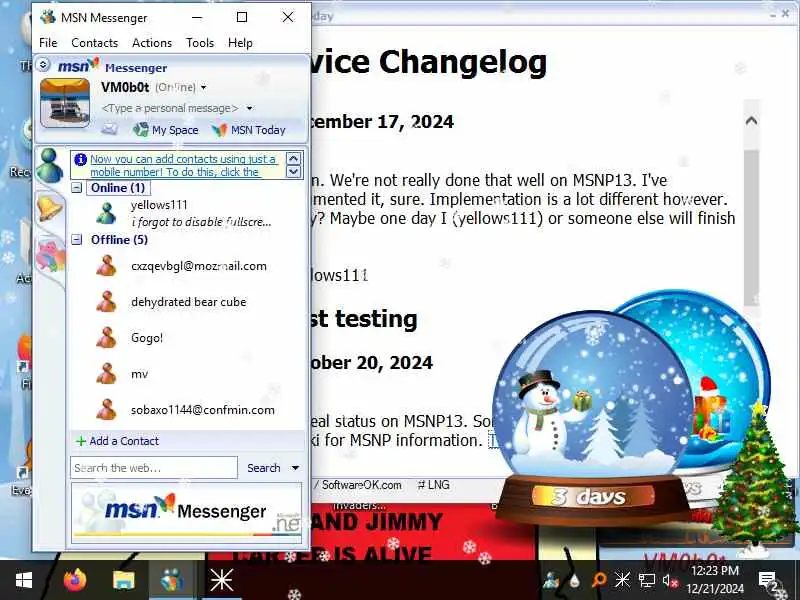Click Add a Contact

117,441
